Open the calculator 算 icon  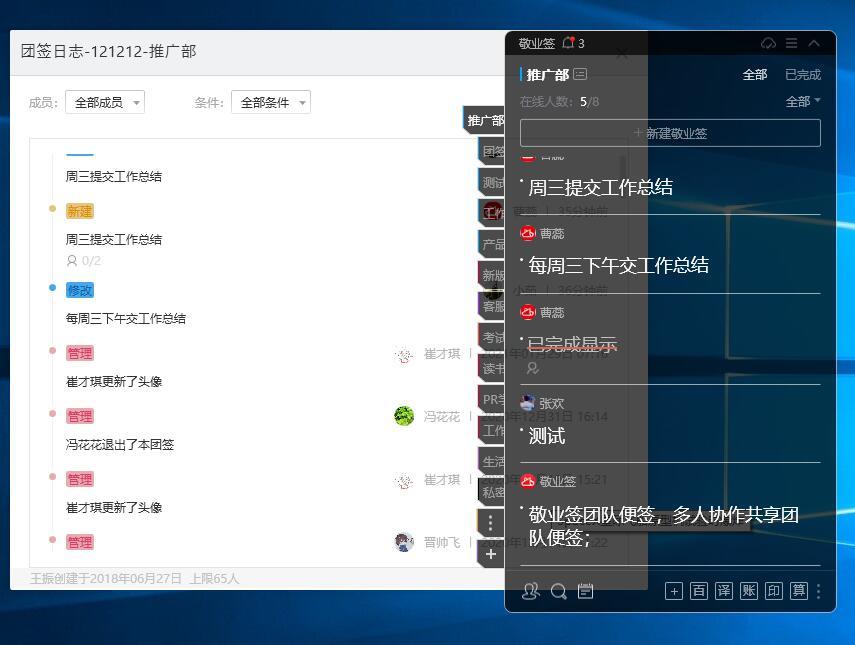tap(799, 591)
